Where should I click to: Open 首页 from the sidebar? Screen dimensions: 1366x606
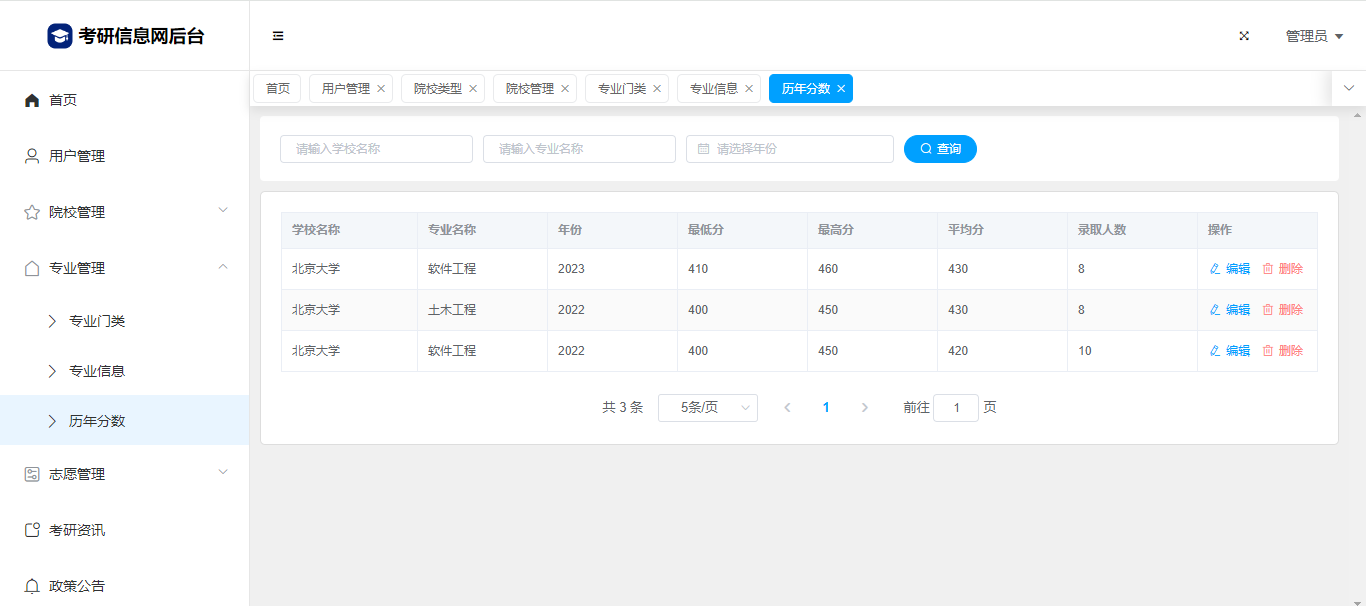pyautogui.click(x=63, y=100)
